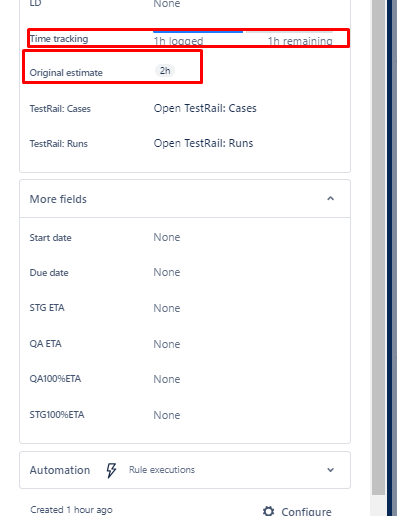Click the Due date label

pos(49,273)
